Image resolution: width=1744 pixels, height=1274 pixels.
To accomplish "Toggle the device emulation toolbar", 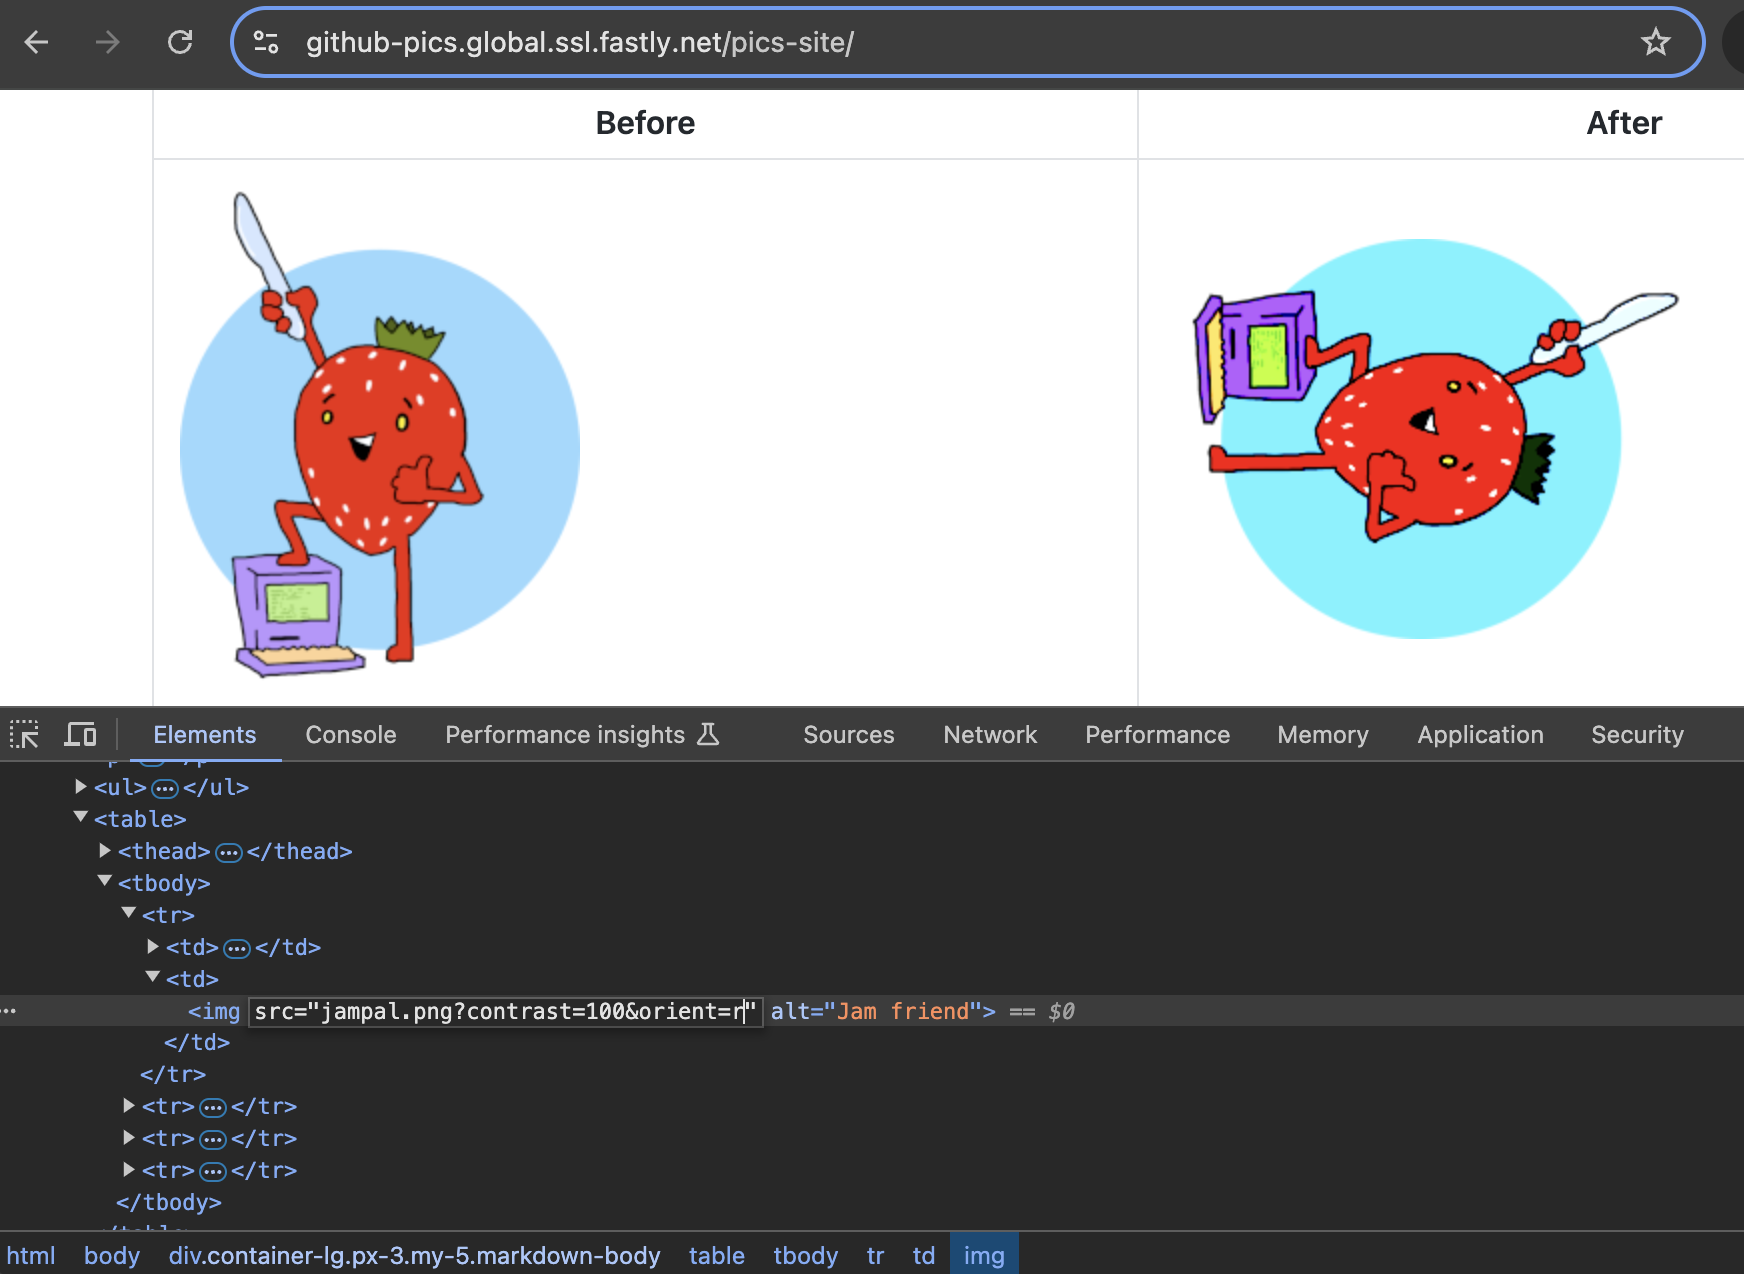I will (80, 734).
